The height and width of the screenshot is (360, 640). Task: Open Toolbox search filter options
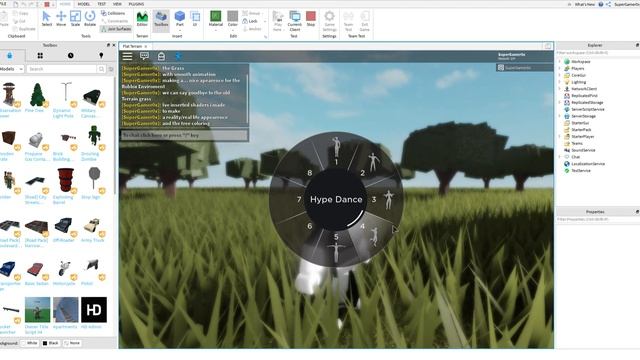click(x=111, y=69)
